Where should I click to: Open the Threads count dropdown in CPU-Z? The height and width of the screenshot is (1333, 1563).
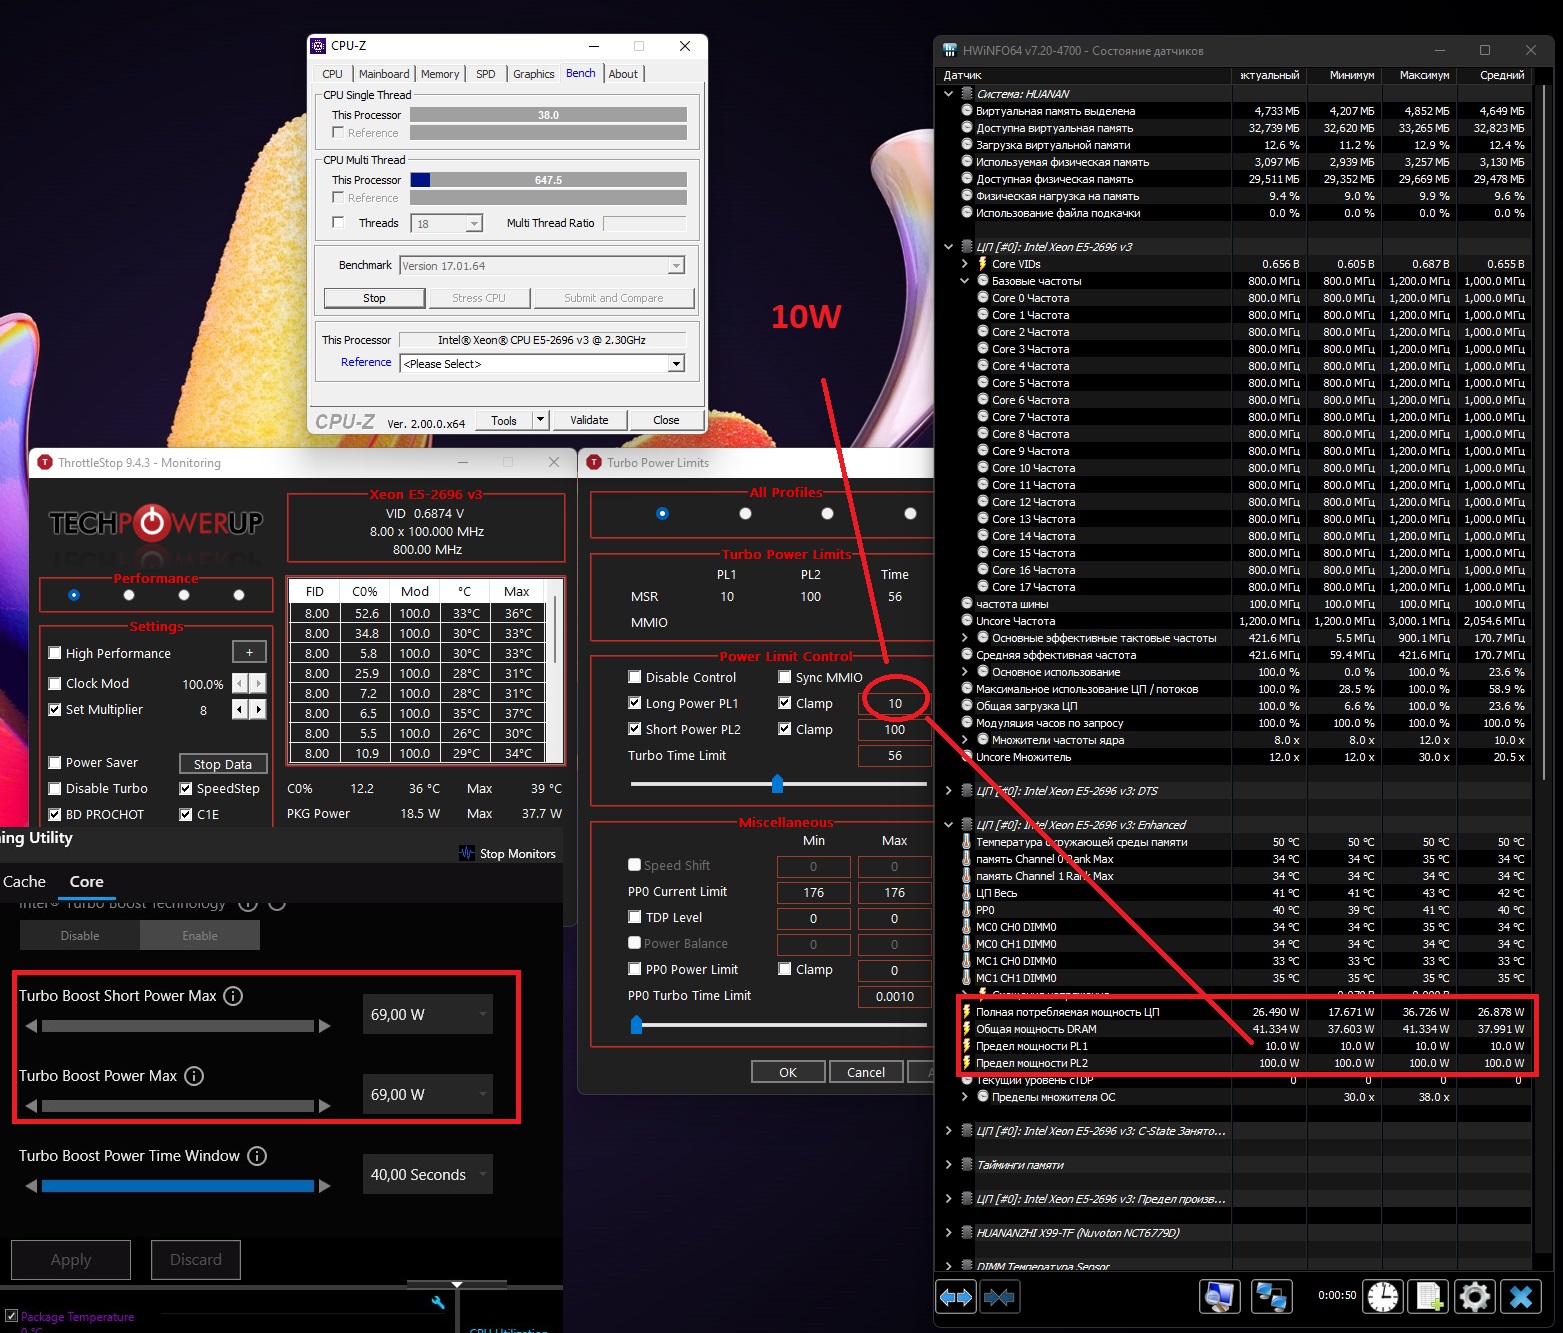(474, 223)
